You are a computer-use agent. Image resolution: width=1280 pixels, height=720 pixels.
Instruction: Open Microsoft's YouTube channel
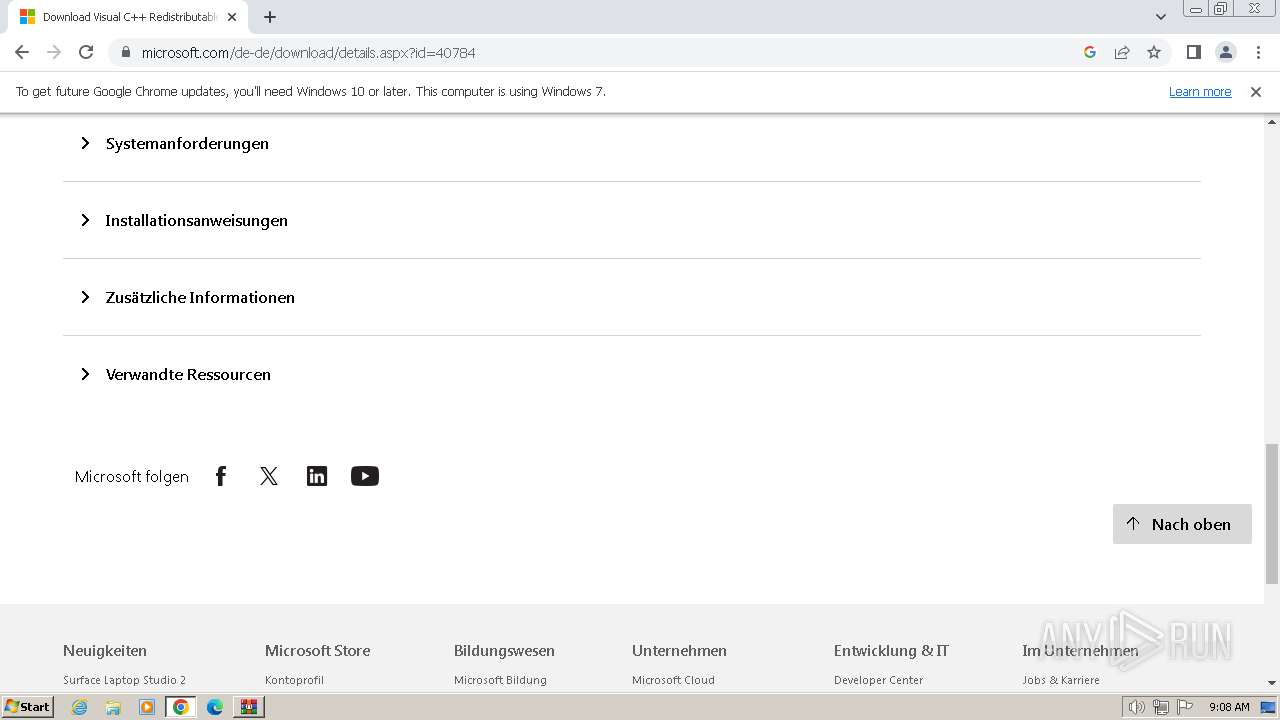coord(365,476)
